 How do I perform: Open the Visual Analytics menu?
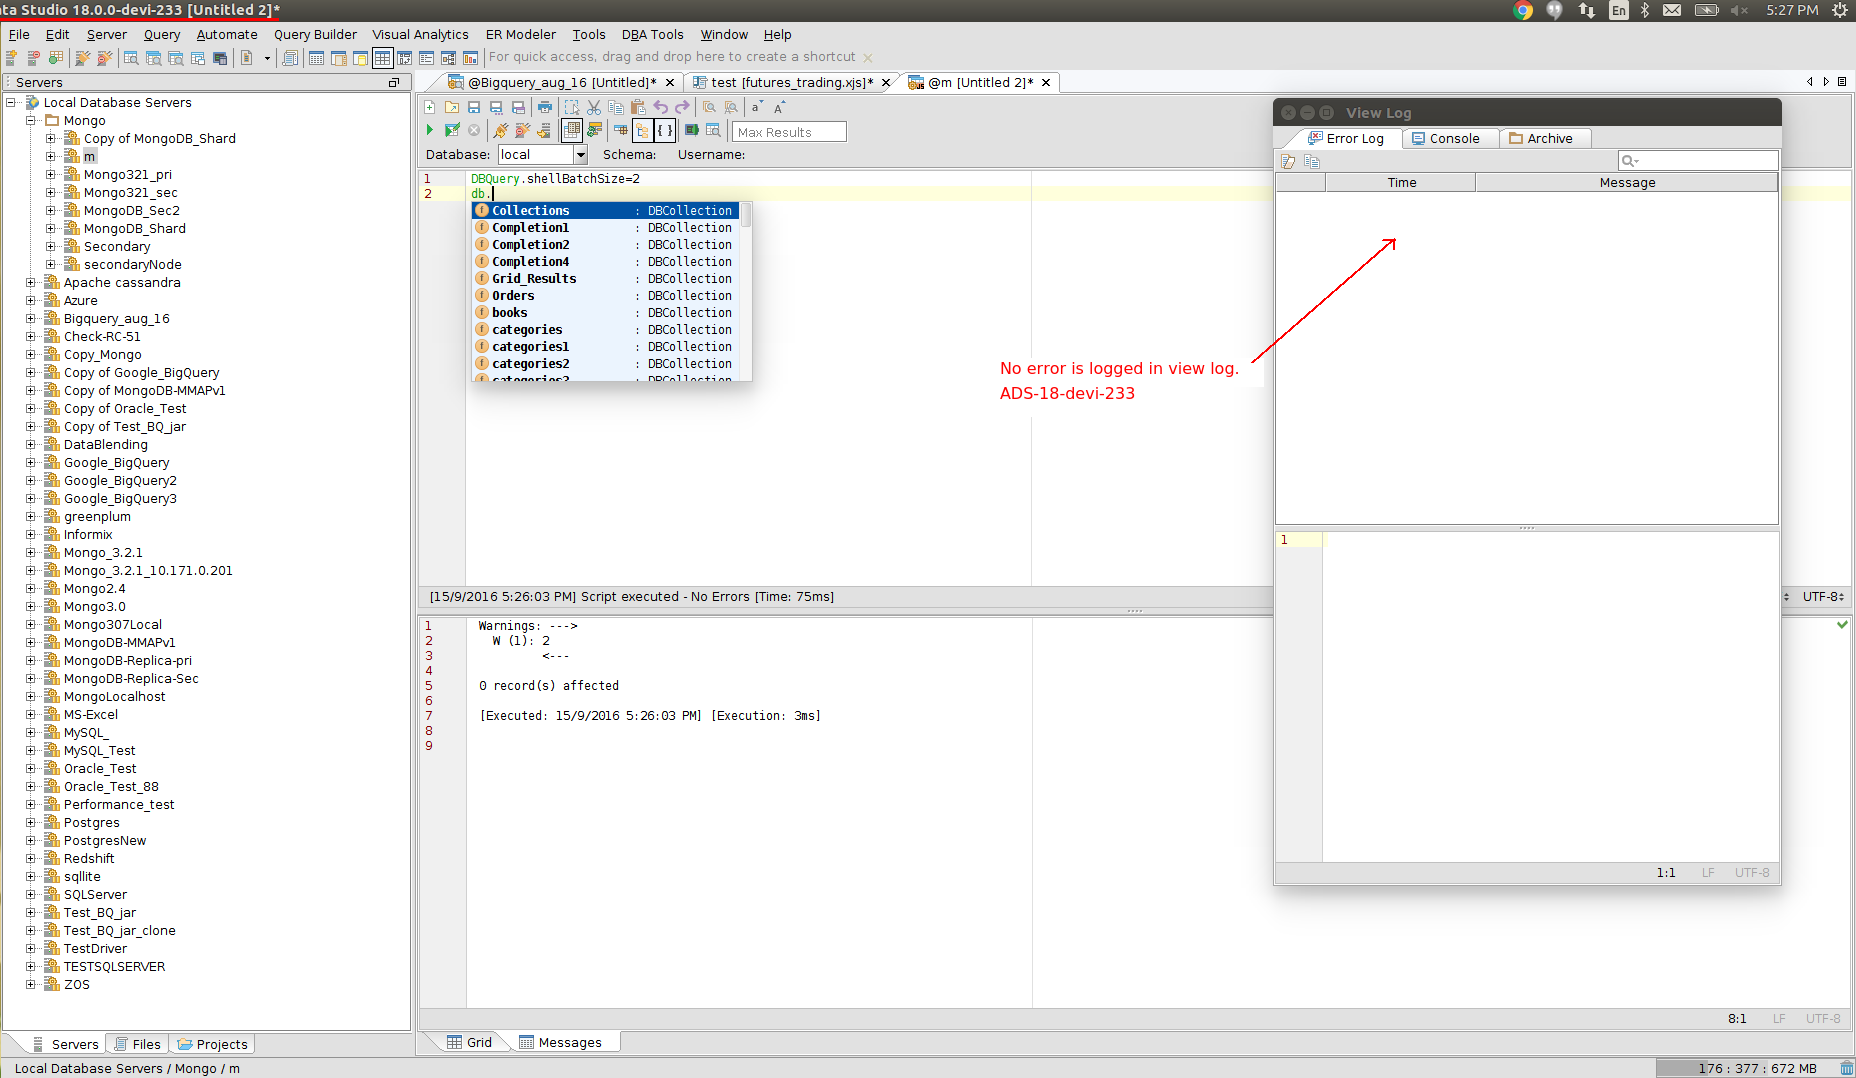pos(420,34)
